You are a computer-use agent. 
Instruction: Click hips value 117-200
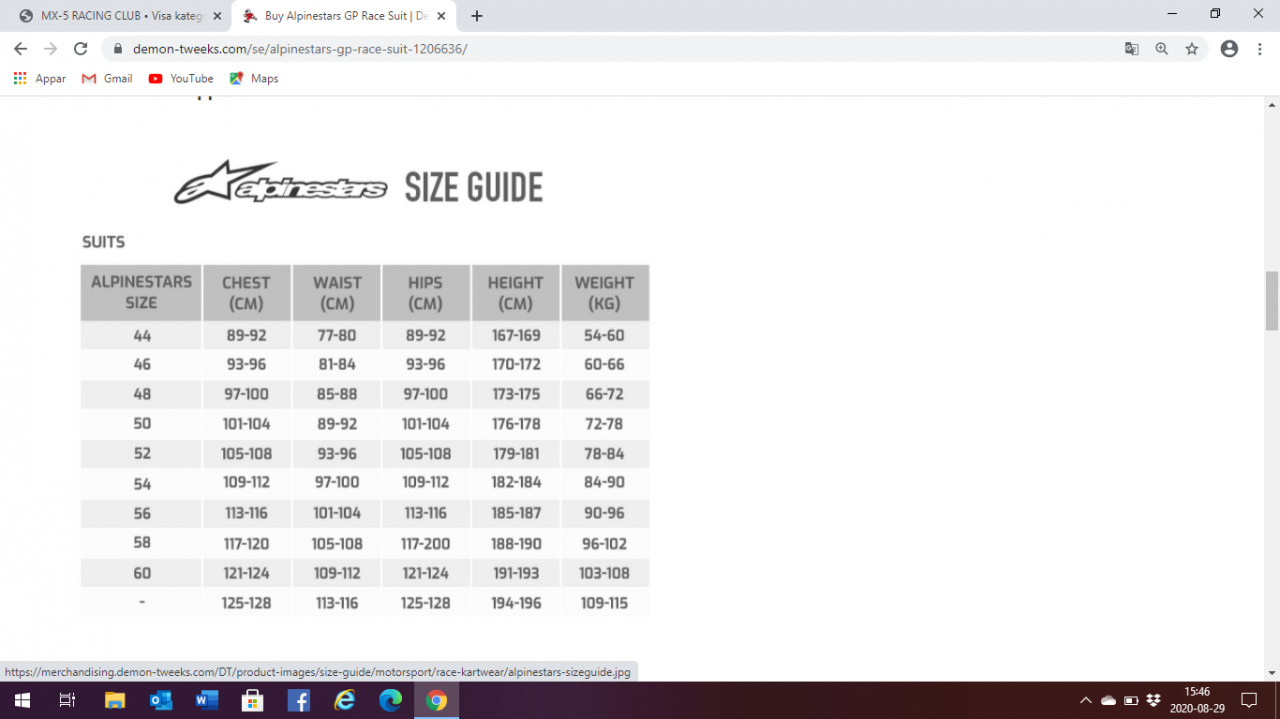tap(425, 543)
